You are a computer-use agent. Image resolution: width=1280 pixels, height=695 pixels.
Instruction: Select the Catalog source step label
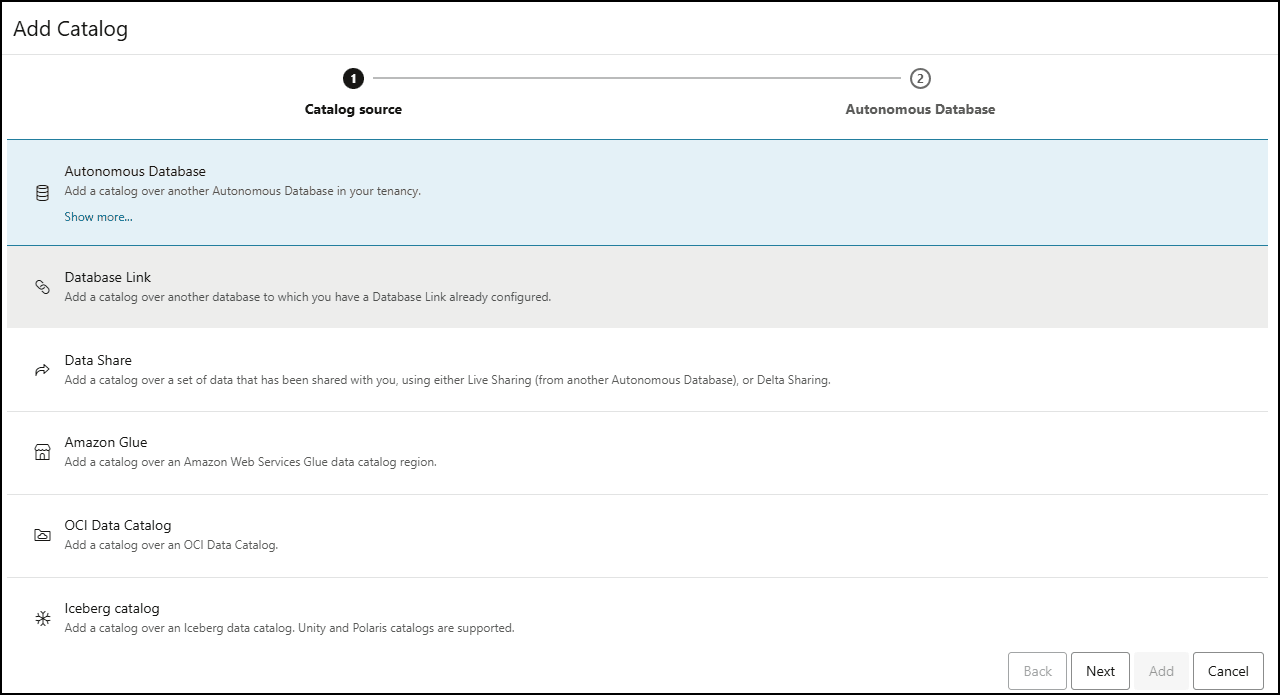pos(353,109)
